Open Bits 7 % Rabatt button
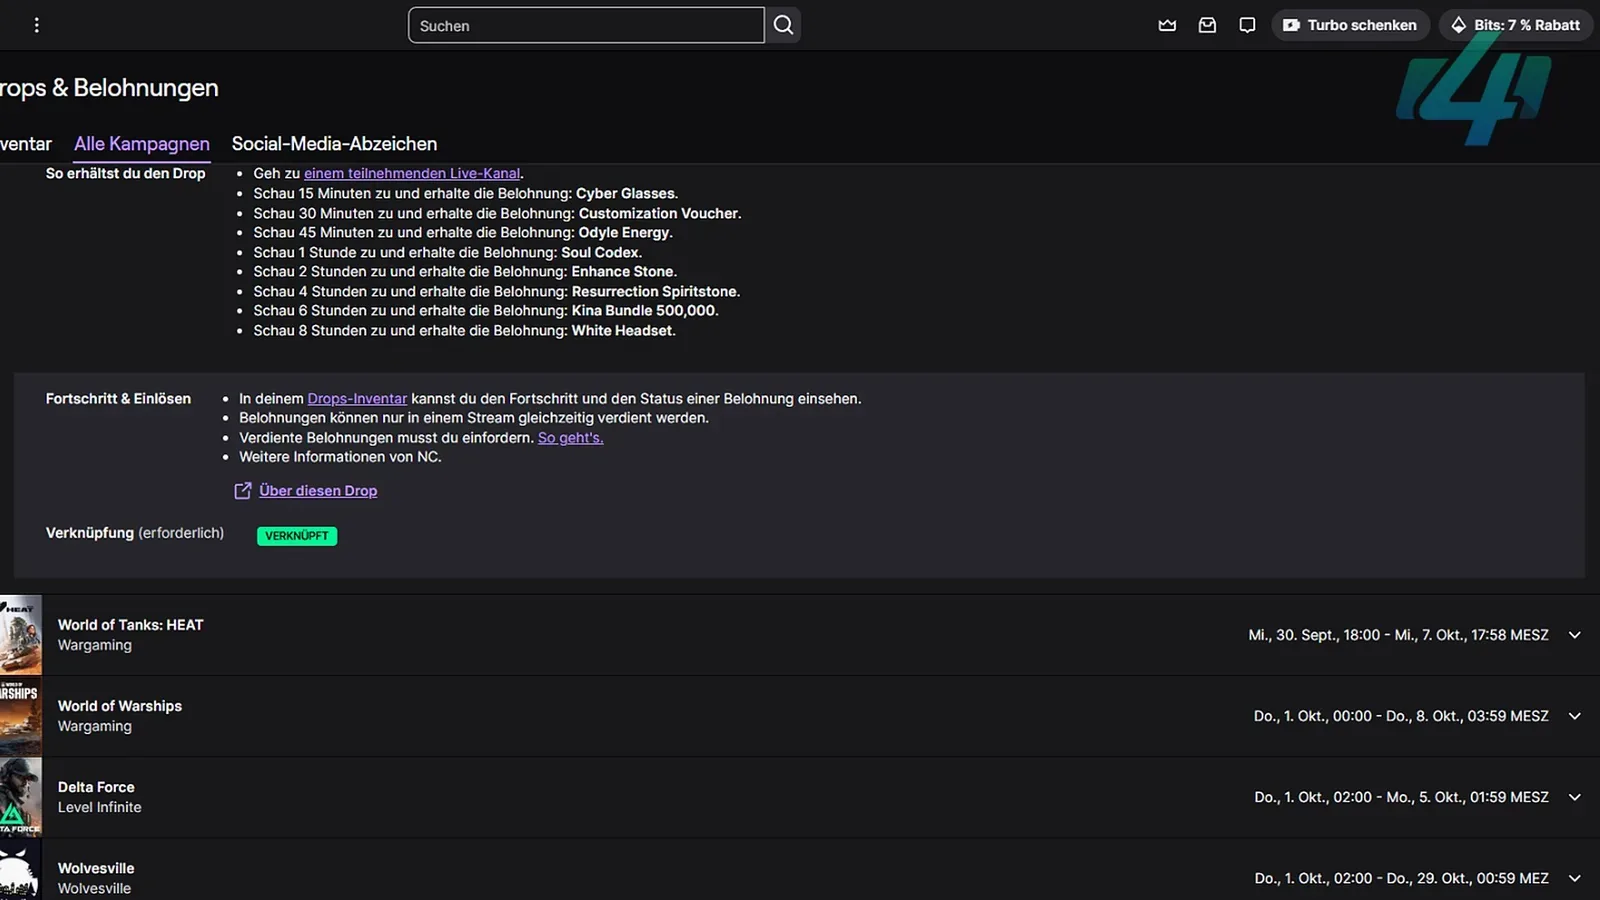 click(1515, 25)
